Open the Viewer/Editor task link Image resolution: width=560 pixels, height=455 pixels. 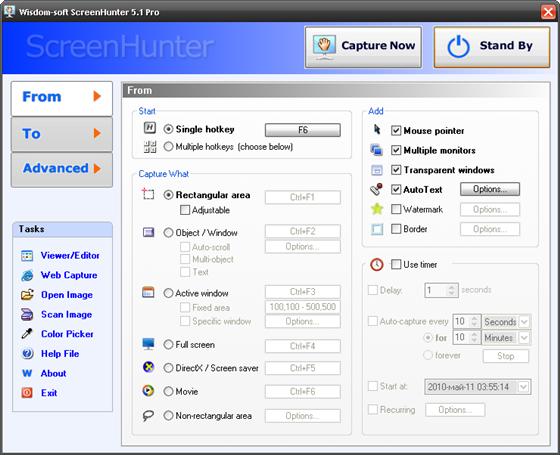[70, 256]
